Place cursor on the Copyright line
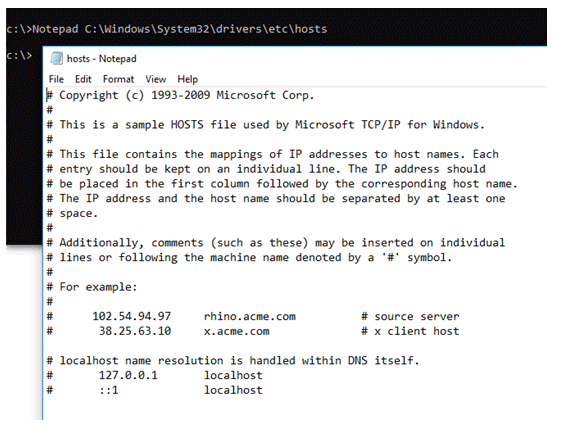Viewport: 582px width, 427px height. click(180, 95)
